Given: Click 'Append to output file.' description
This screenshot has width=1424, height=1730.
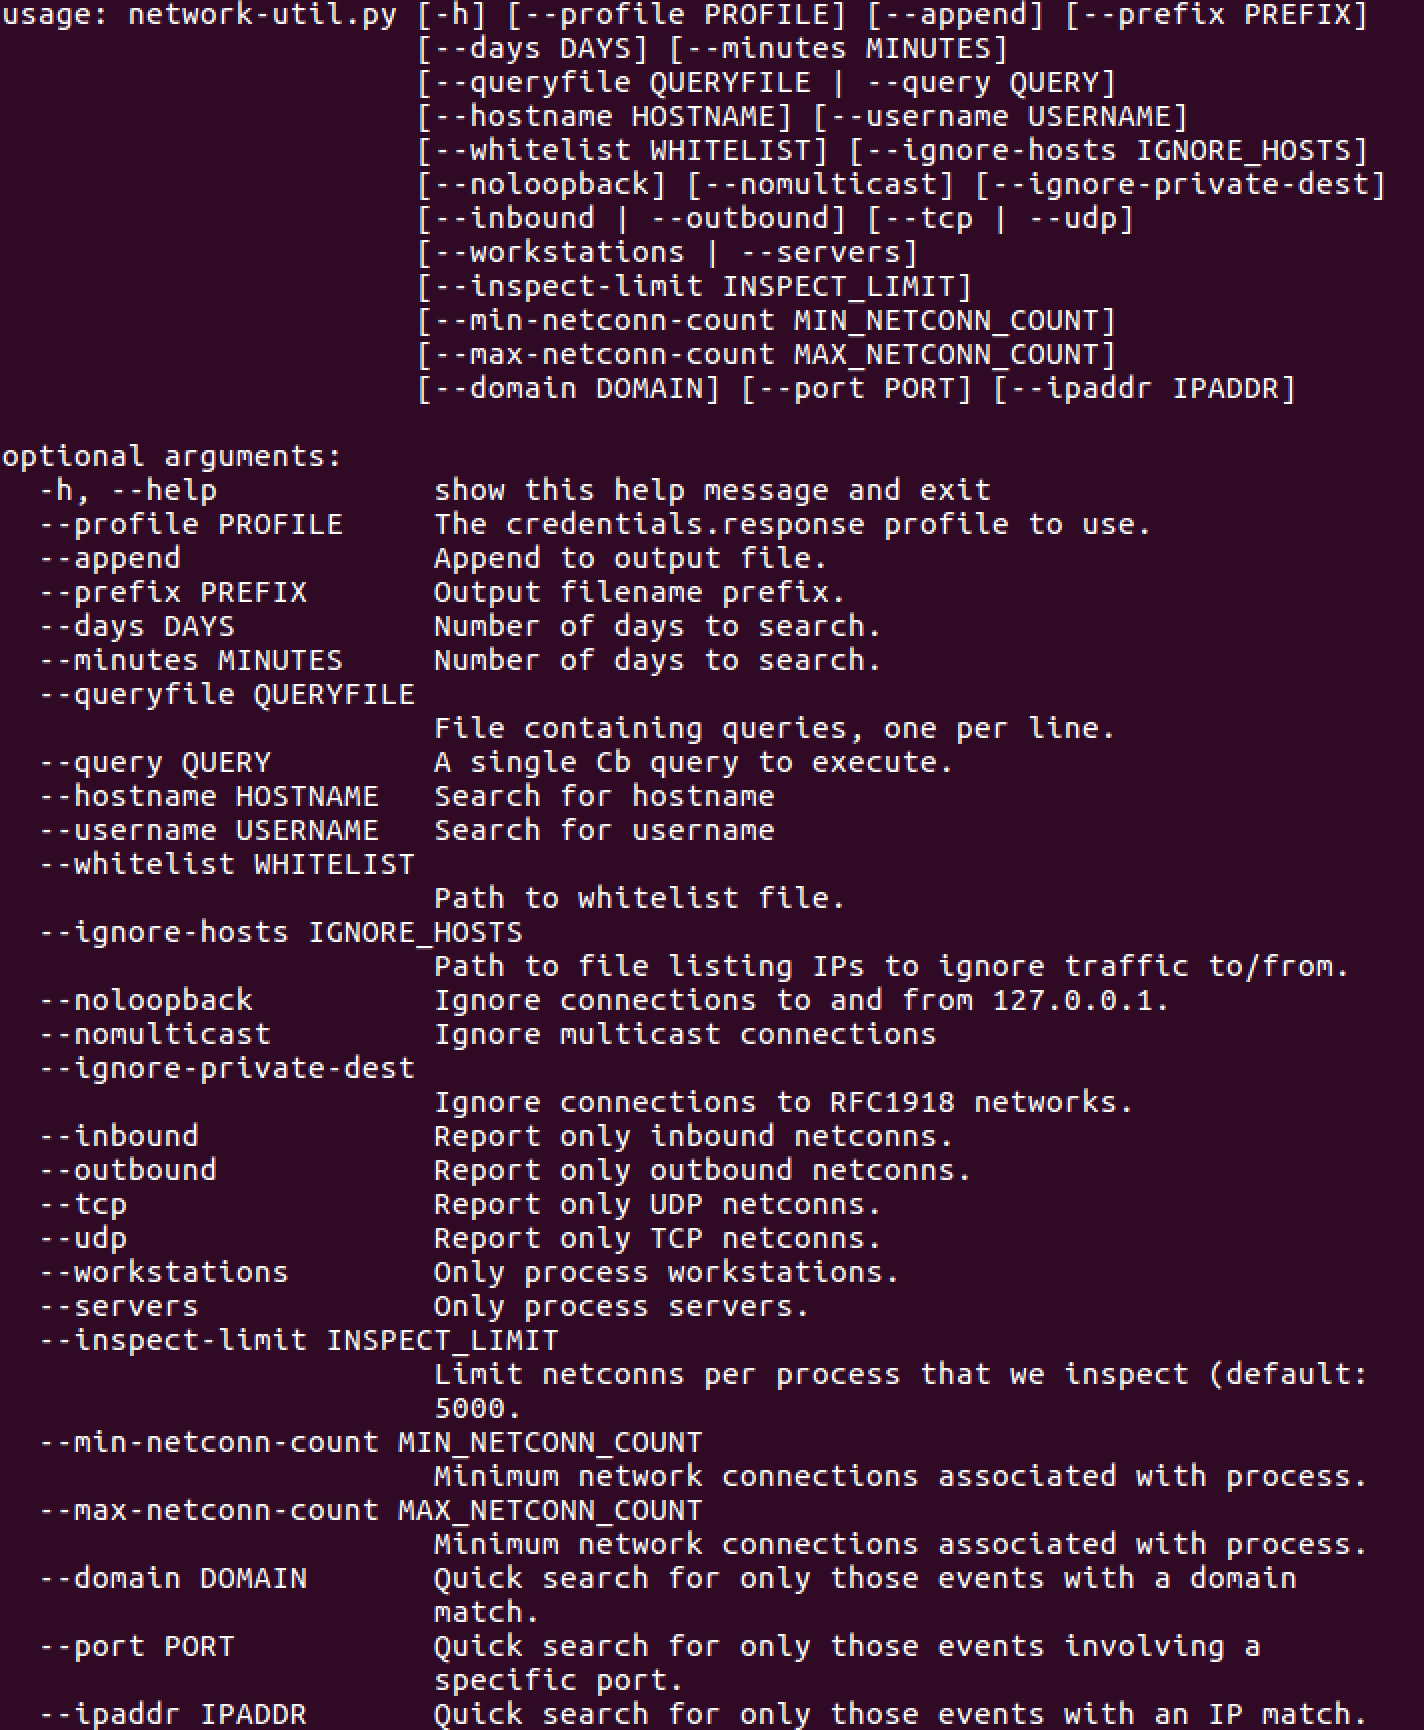Looking at the screenshot, I should [x=630, y=558].
